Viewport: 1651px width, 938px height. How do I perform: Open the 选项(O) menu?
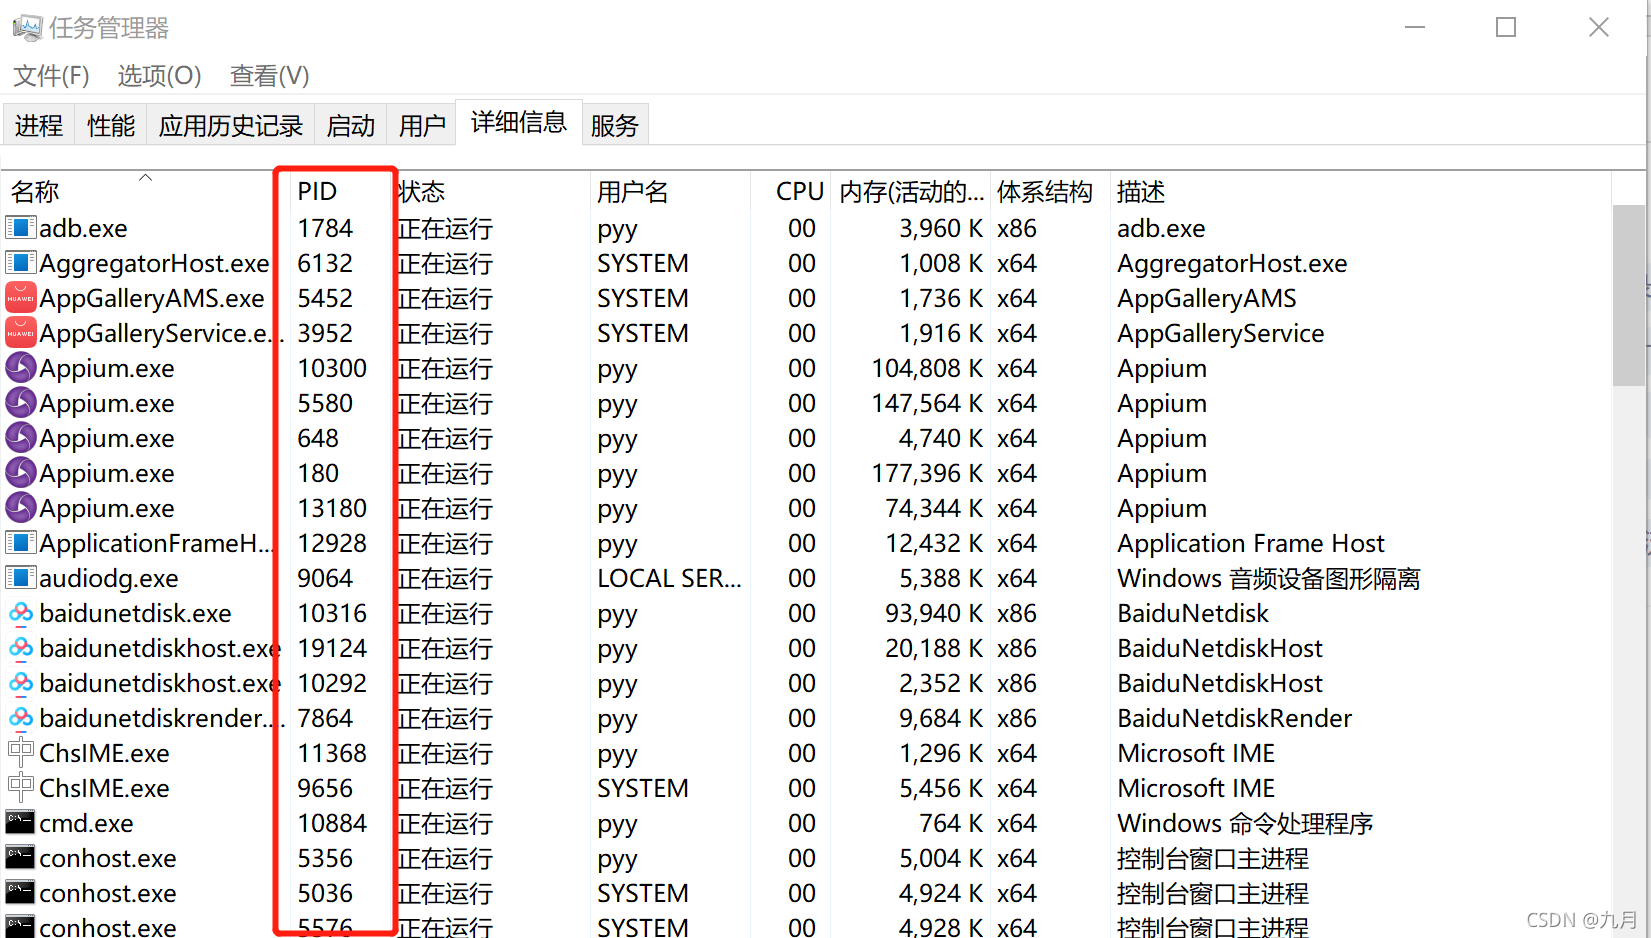pos(159,76)
